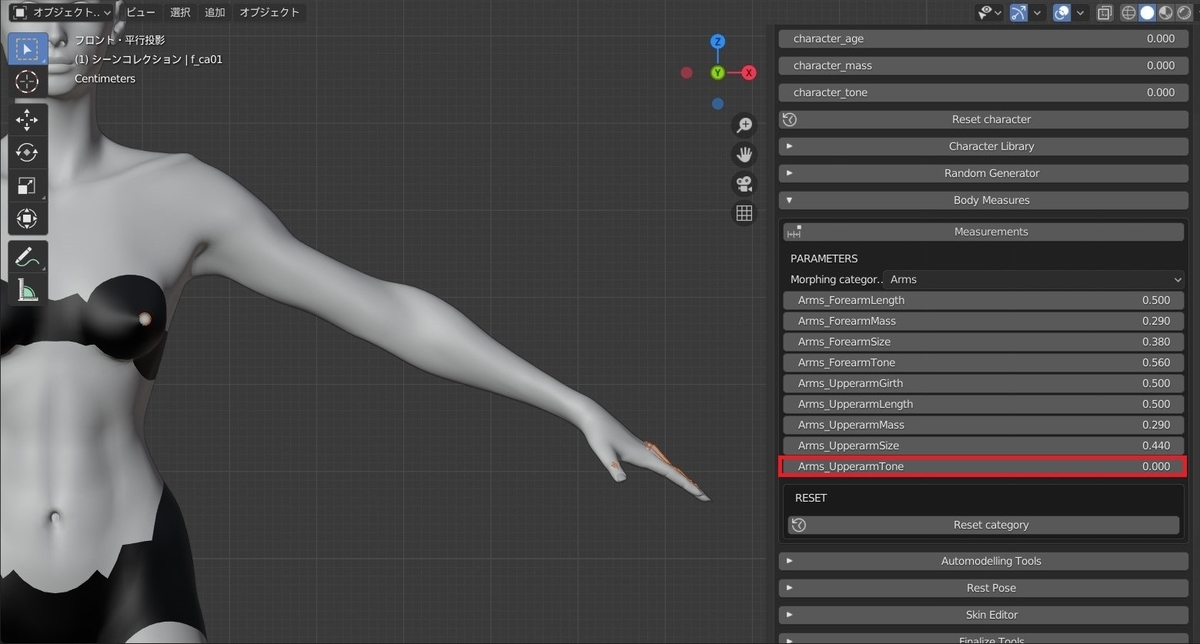Image resolution: width=1200 pixels, height=644 pixels.
Task: Toggle perspective/orthographic grid icon
Action: (744, 212)
